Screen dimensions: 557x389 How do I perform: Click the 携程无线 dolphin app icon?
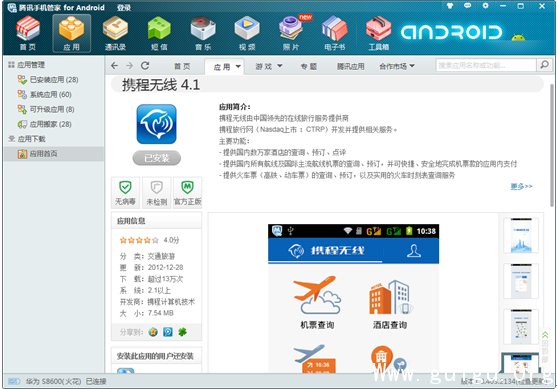[x=157, y=124]
